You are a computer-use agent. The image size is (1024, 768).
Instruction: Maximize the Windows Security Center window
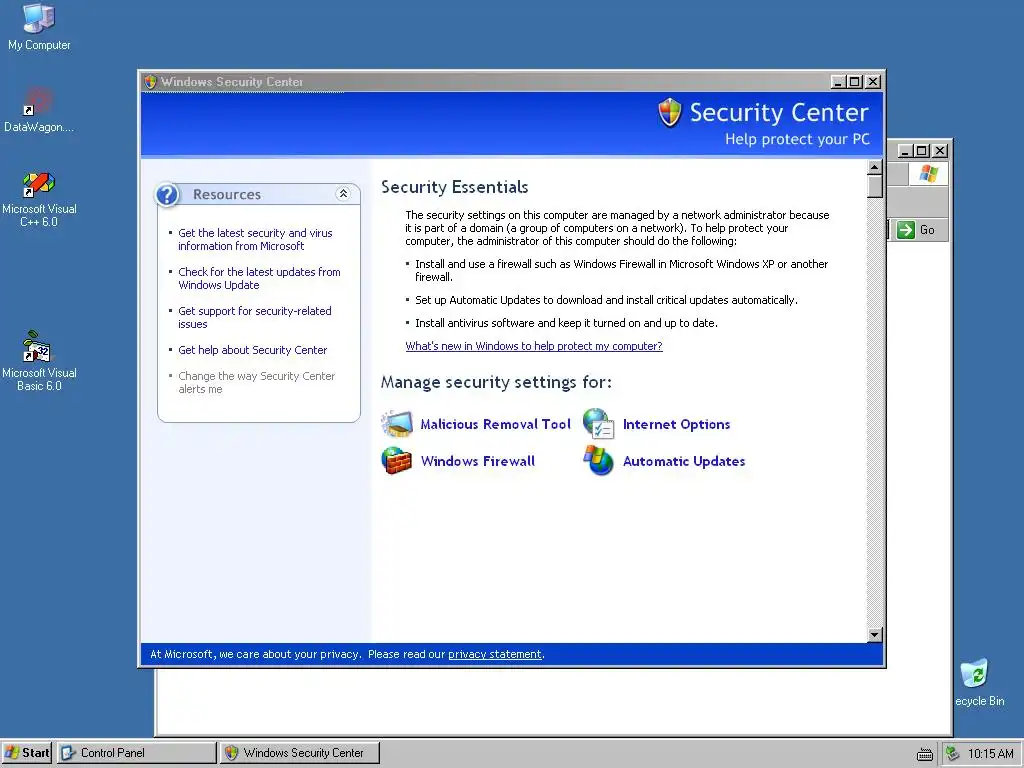854,82
